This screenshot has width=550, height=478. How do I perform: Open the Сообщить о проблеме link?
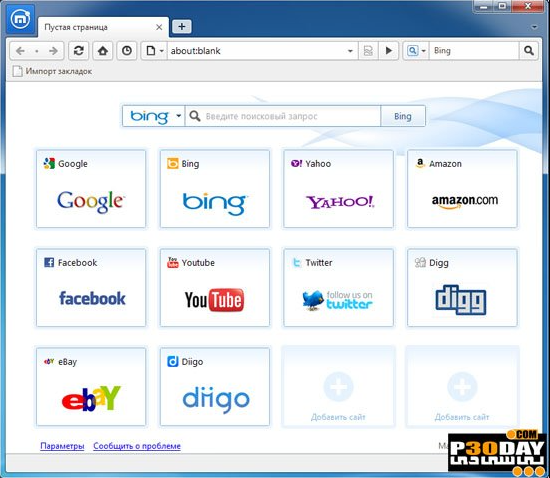pos(137,446)
